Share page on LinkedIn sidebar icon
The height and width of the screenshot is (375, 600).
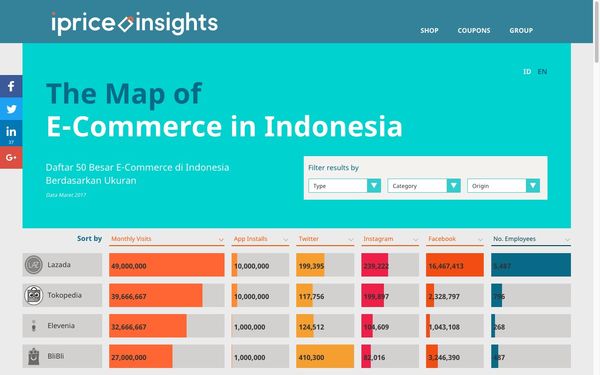11,133
